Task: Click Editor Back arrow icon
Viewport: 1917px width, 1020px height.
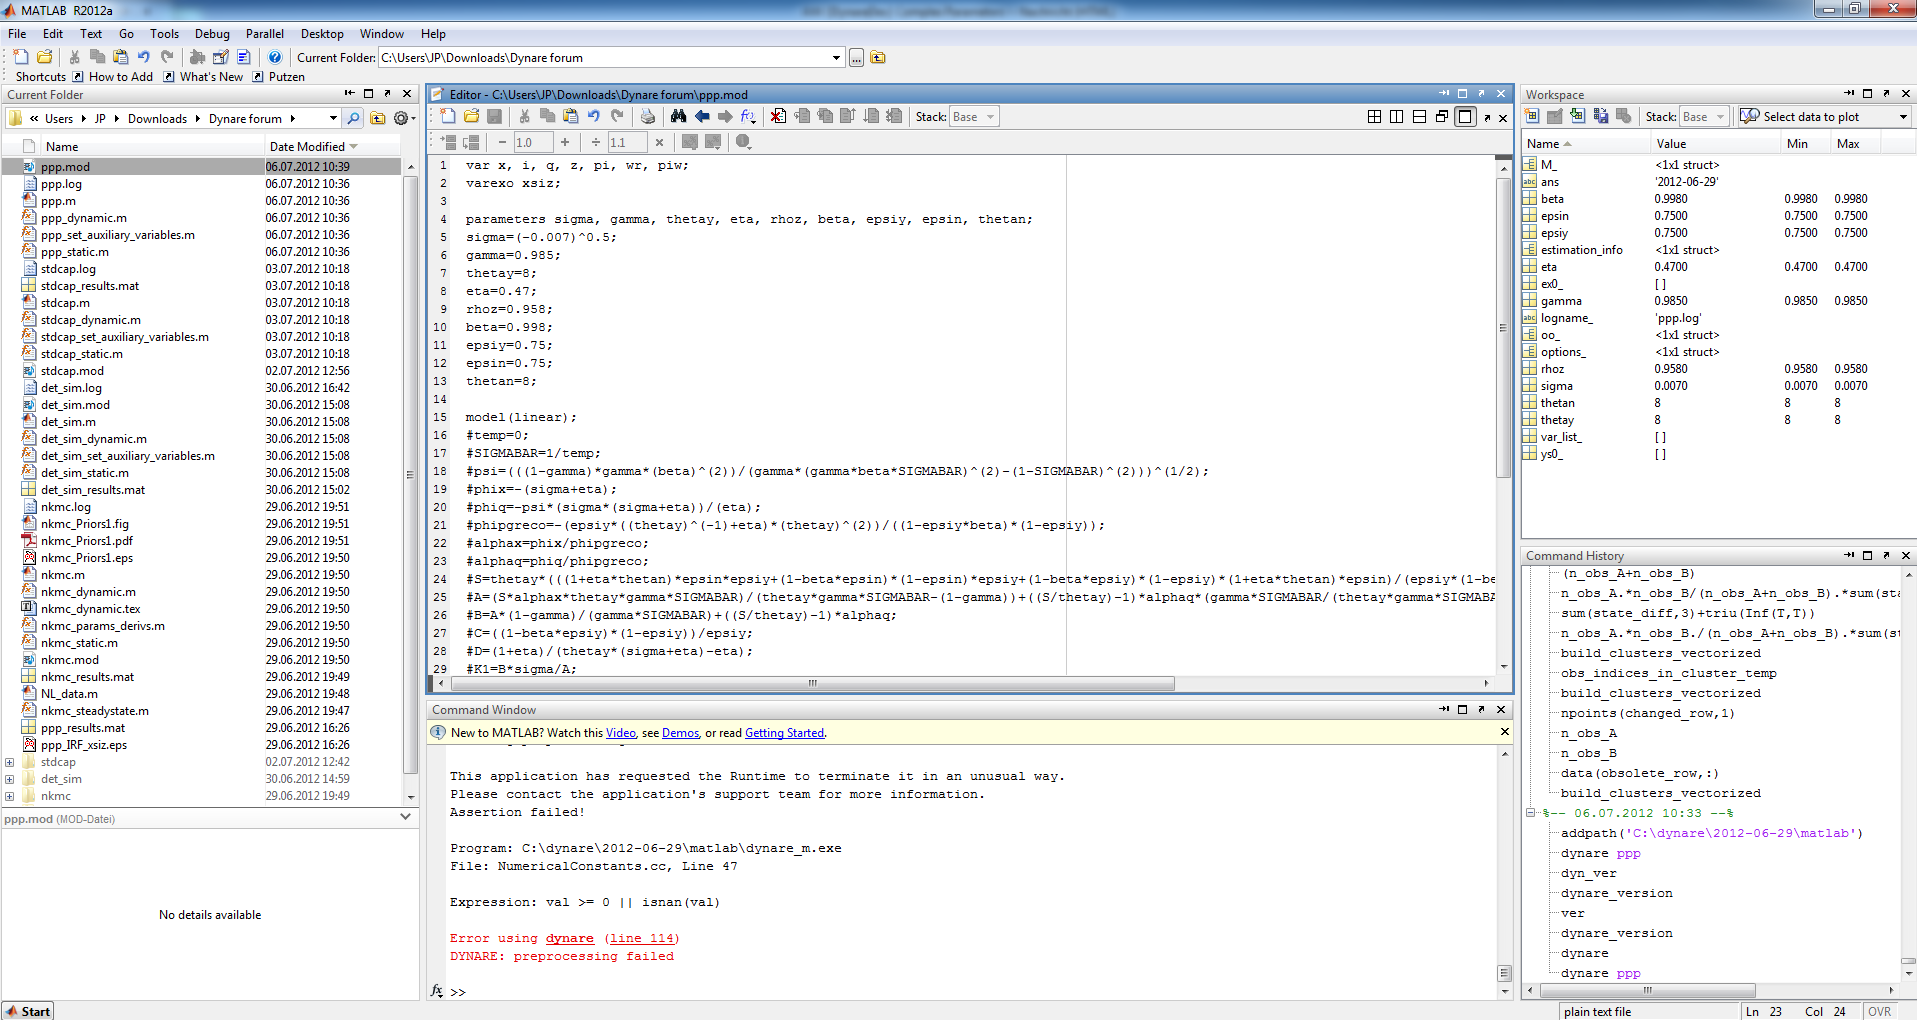Action: (702, 117)
